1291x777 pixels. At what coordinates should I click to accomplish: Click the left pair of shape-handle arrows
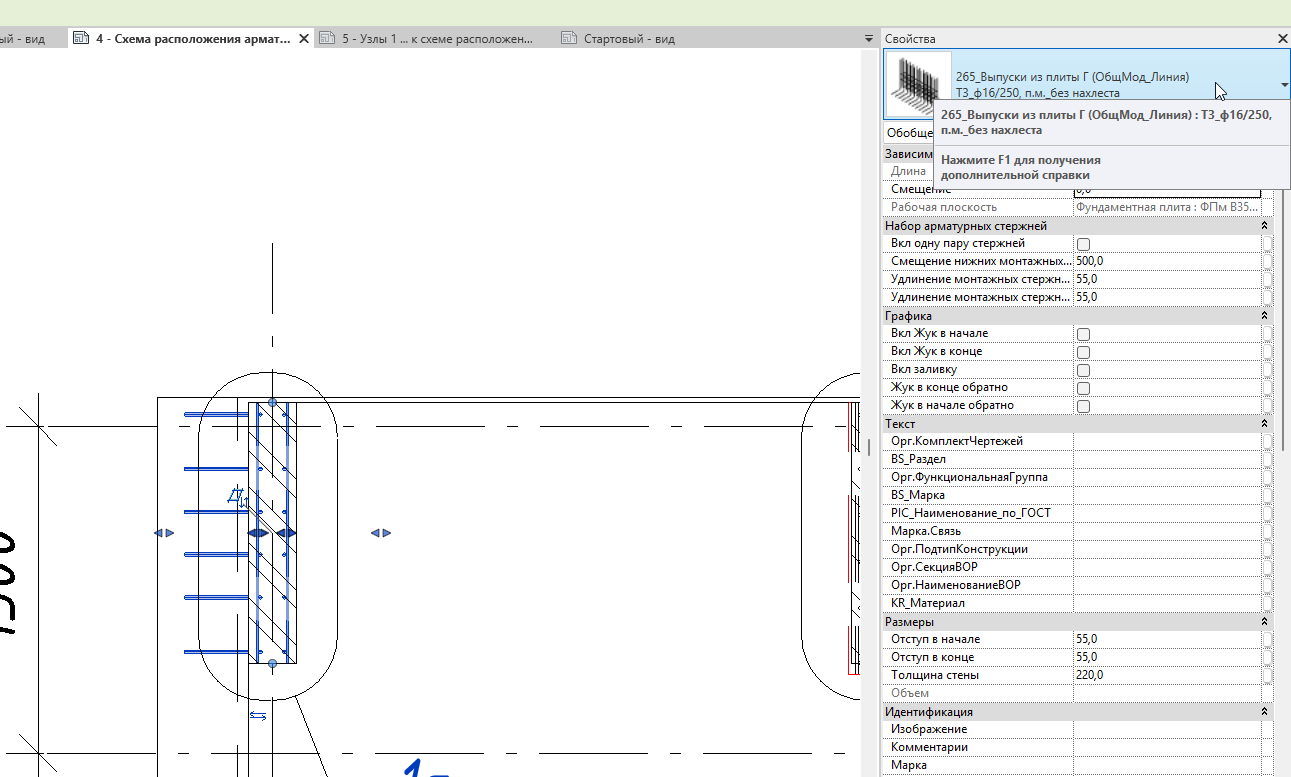164,533
